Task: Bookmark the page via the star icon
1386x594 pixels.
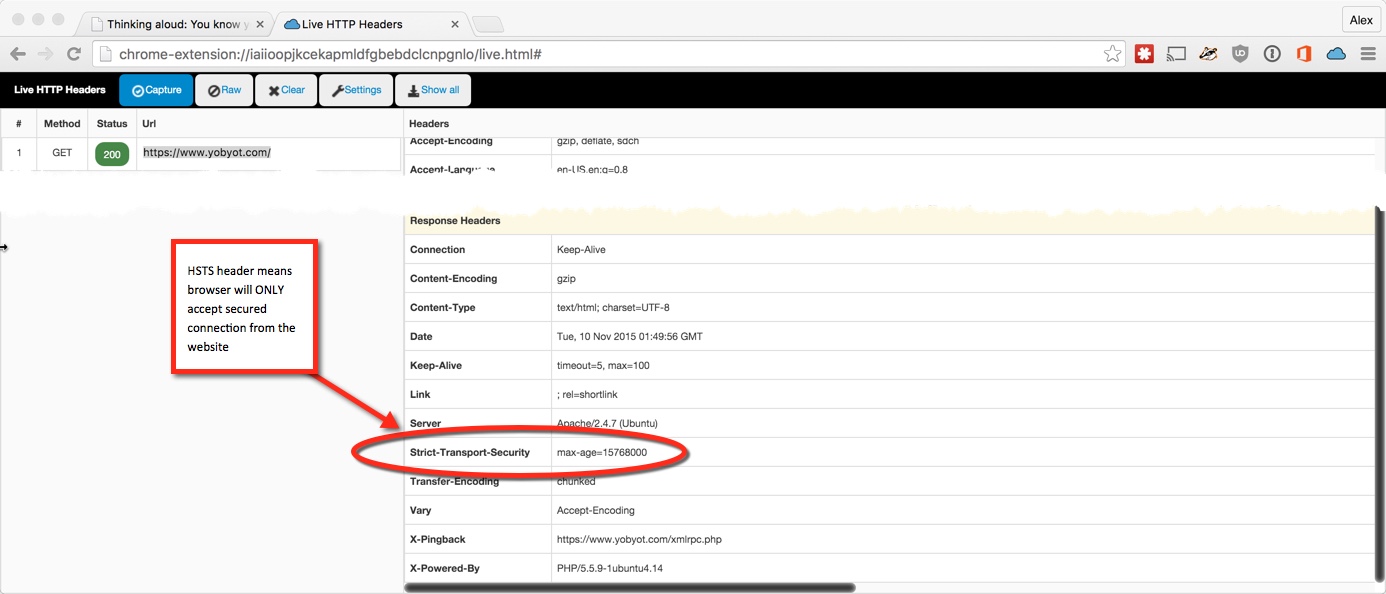Action: point(1113,56)
